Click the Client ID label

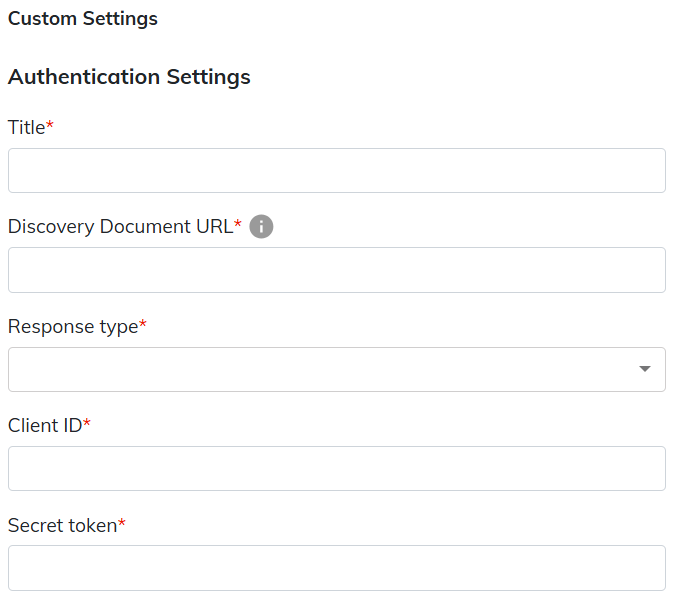coord(44,425)
